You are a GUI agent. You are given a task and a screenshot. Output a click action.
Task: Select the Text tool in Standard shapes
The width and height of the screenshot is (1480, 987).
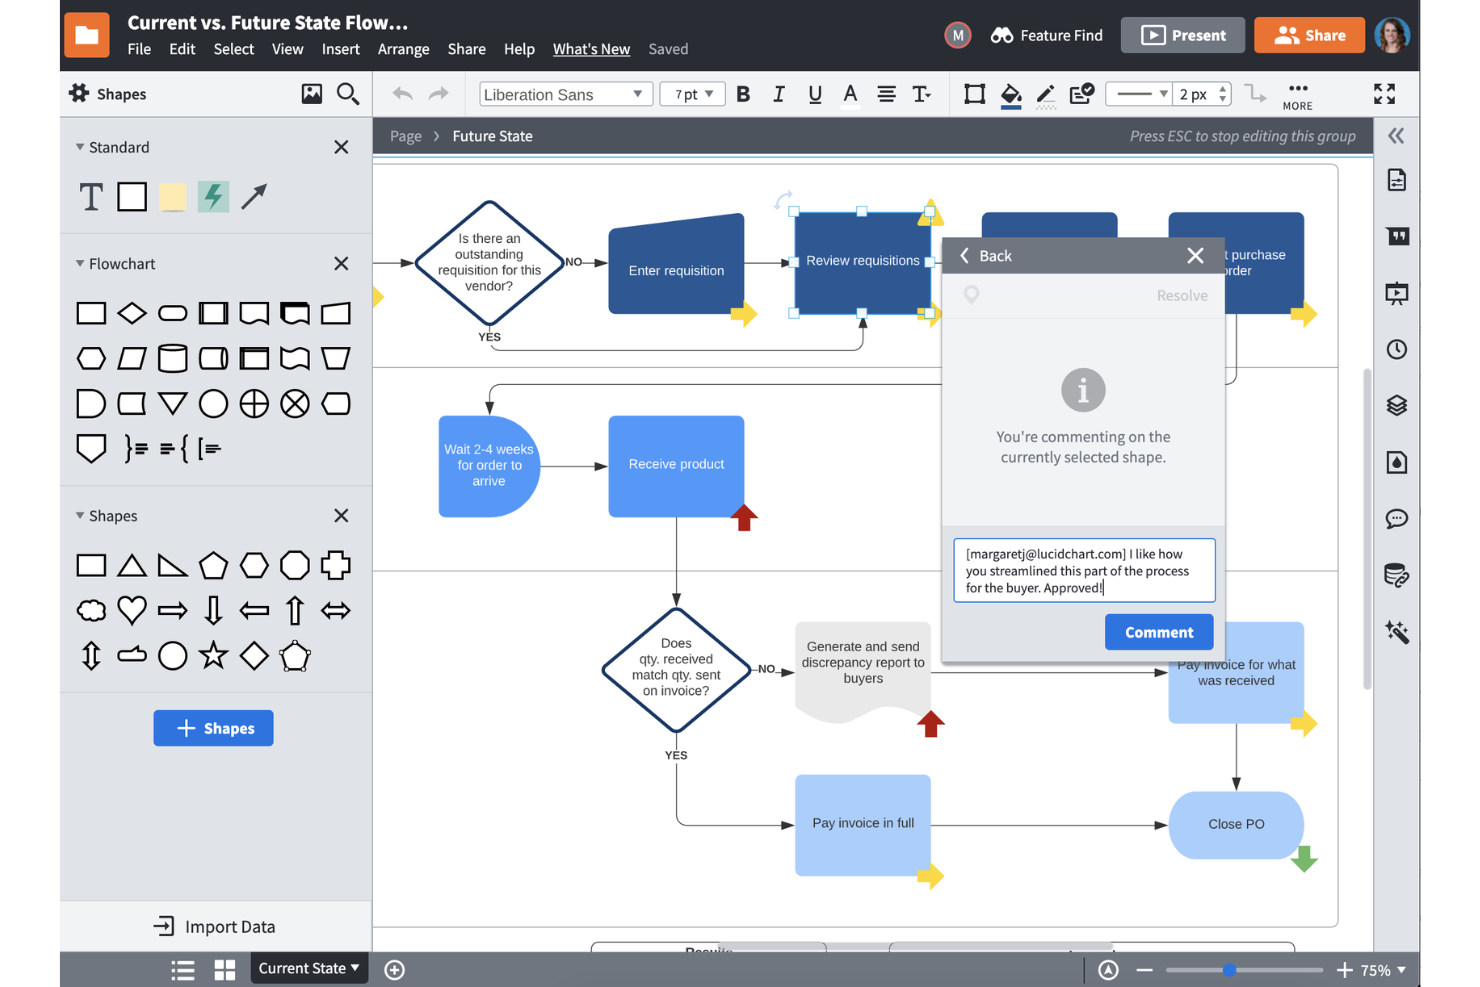pyautogui.click(x=91, y=197)
